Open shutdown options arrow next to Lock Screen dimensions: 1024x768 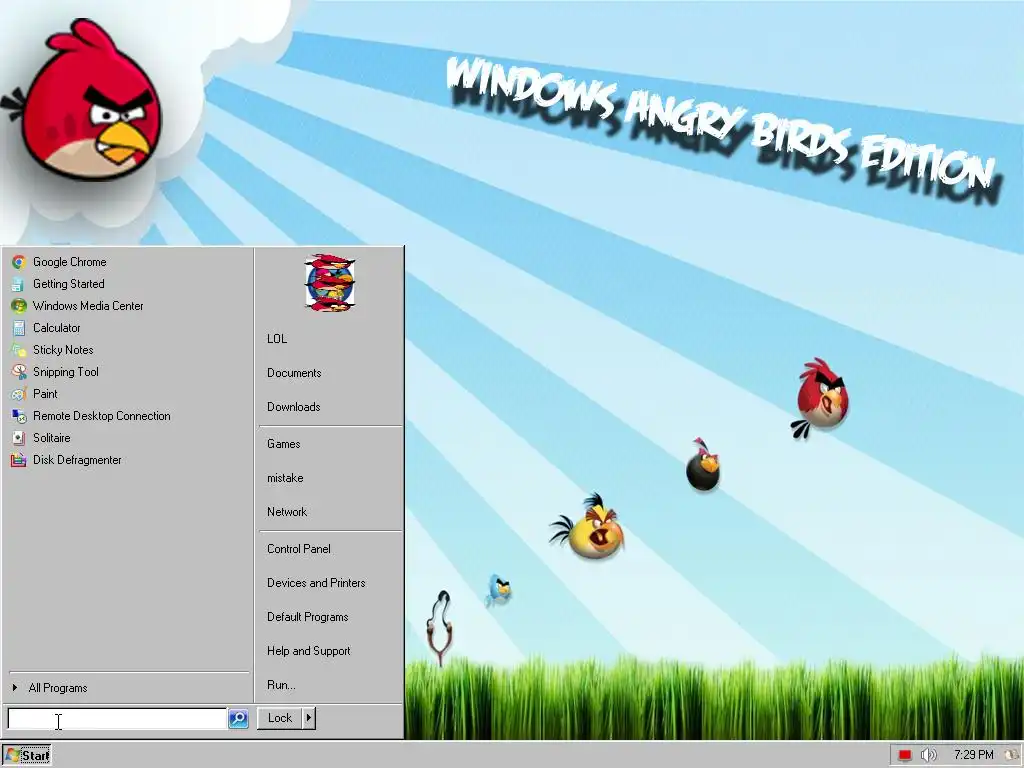click(x=309, y=718)
